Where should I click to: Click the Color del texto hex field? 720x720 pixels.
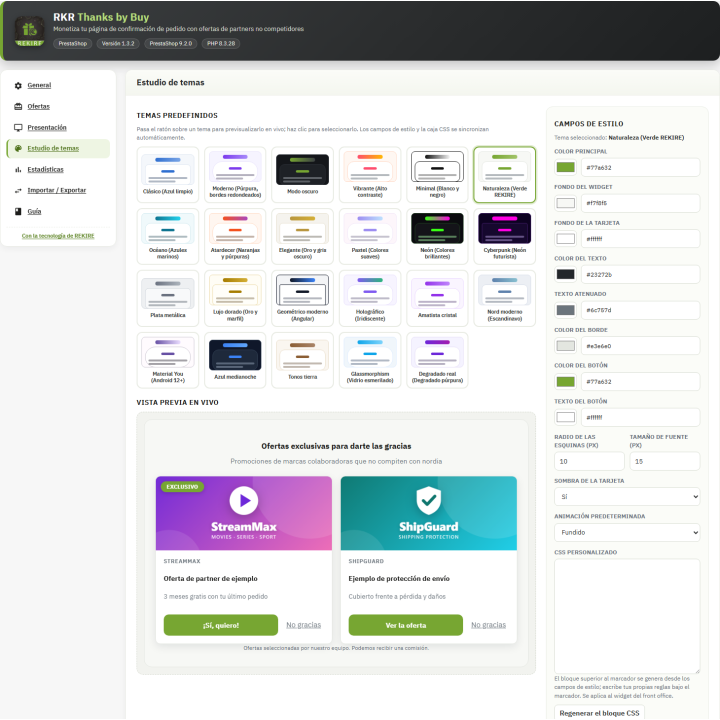640,275
